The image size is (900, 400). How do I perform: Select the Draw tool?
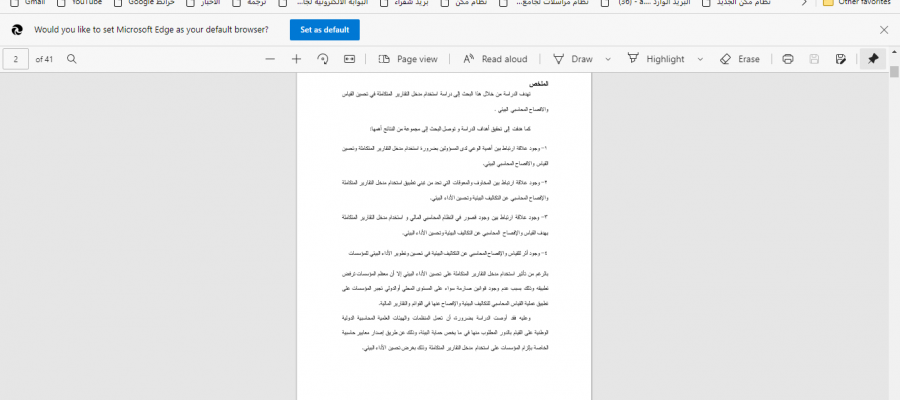tap(572, 59)
